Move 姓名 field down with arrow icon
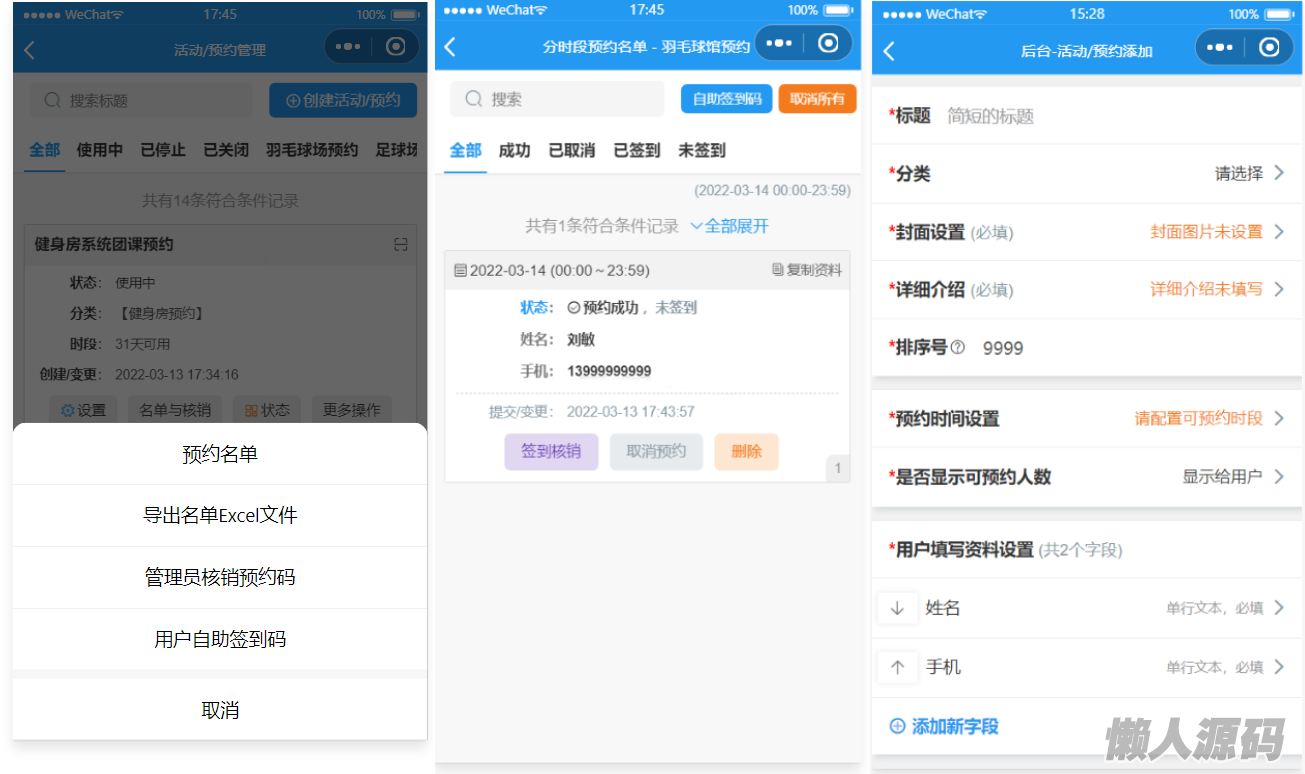The image size is (1305, 774). (x=897, y=608)
